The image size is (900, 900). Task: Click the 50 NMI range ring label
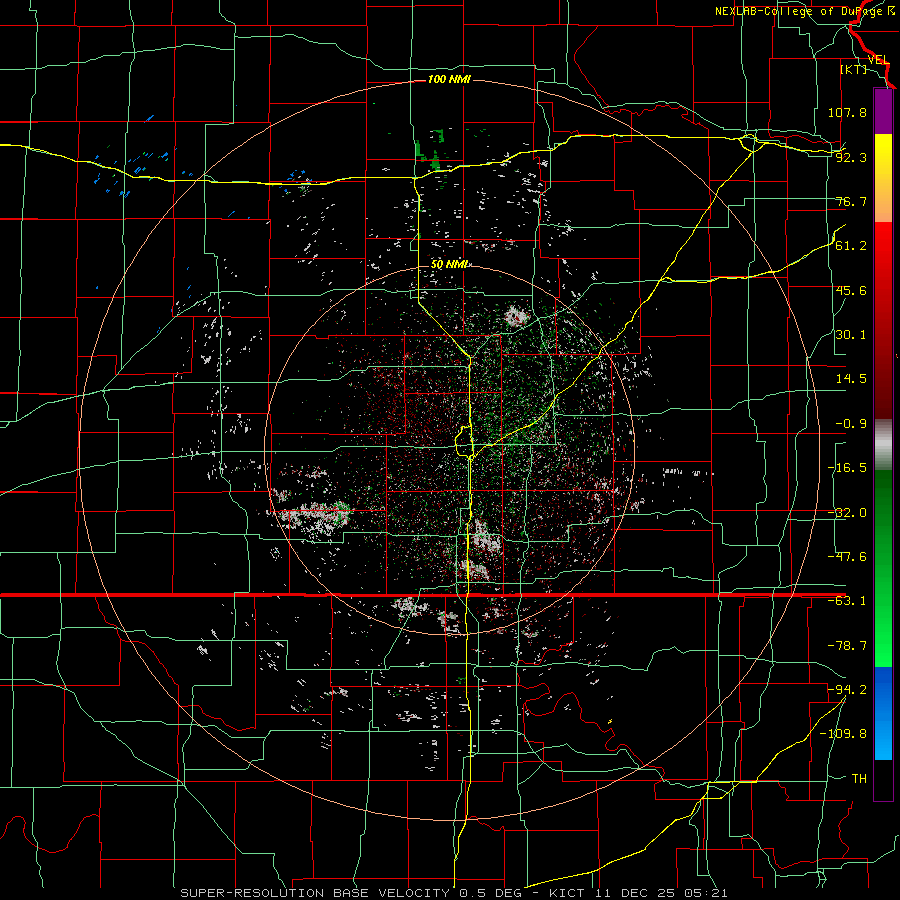click(449, 265)
